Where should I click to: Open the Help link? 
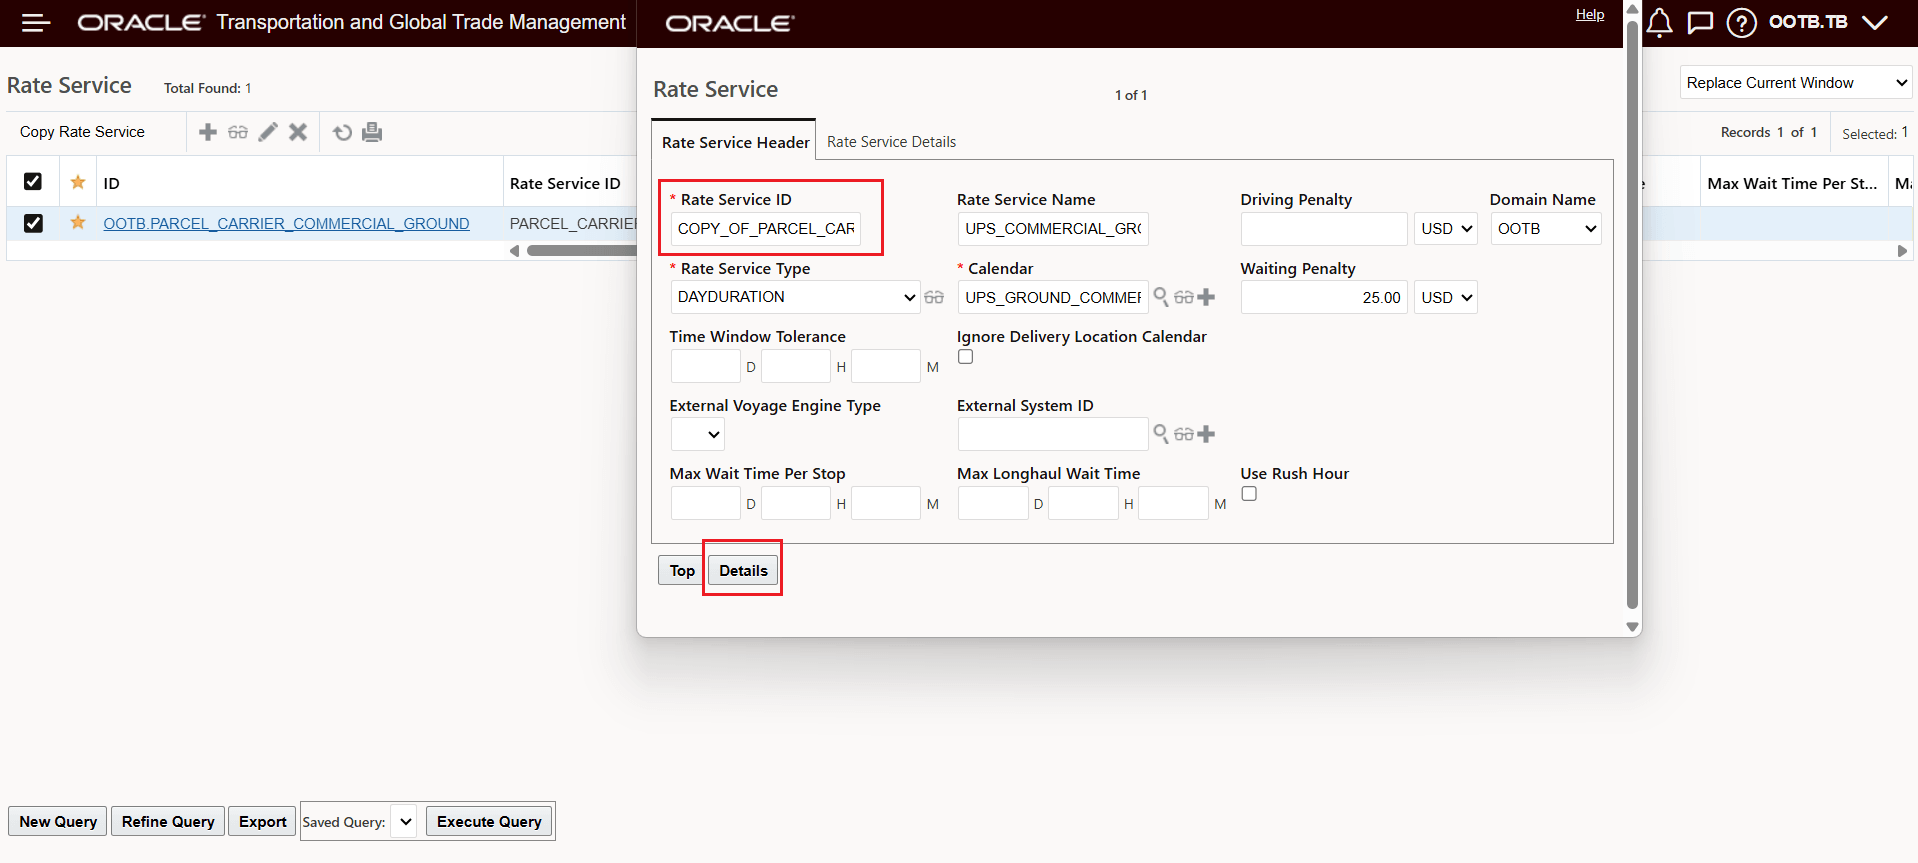(x=1590, y=14)
